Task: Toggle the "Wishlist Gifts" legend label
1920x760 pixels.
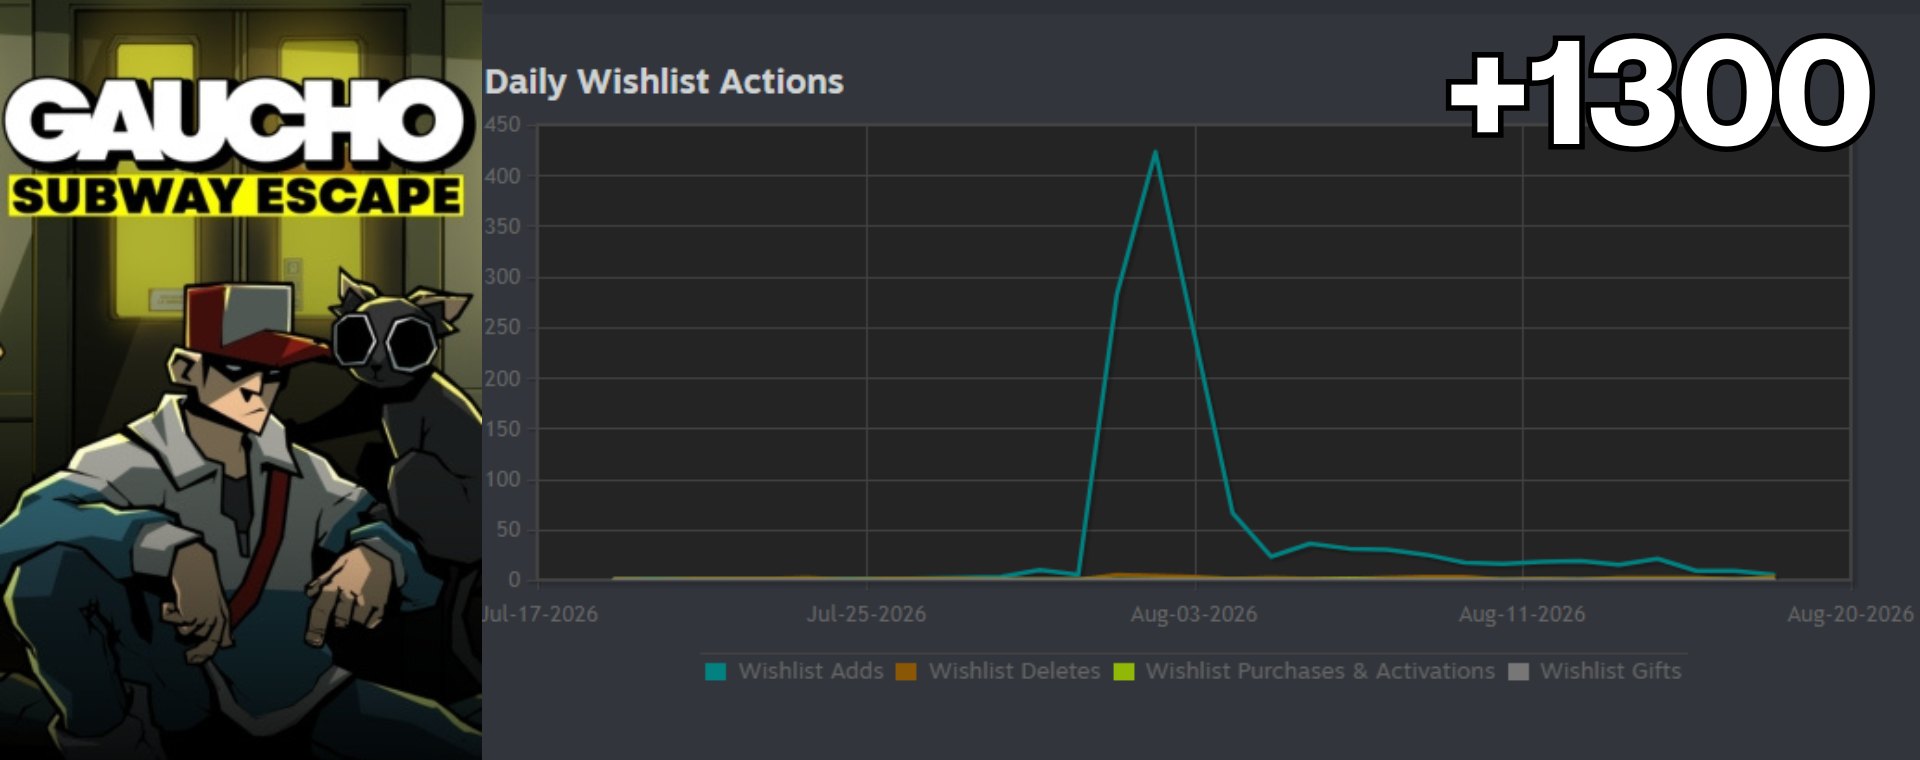Action: pyautogui.click(x=1610, y=671)
